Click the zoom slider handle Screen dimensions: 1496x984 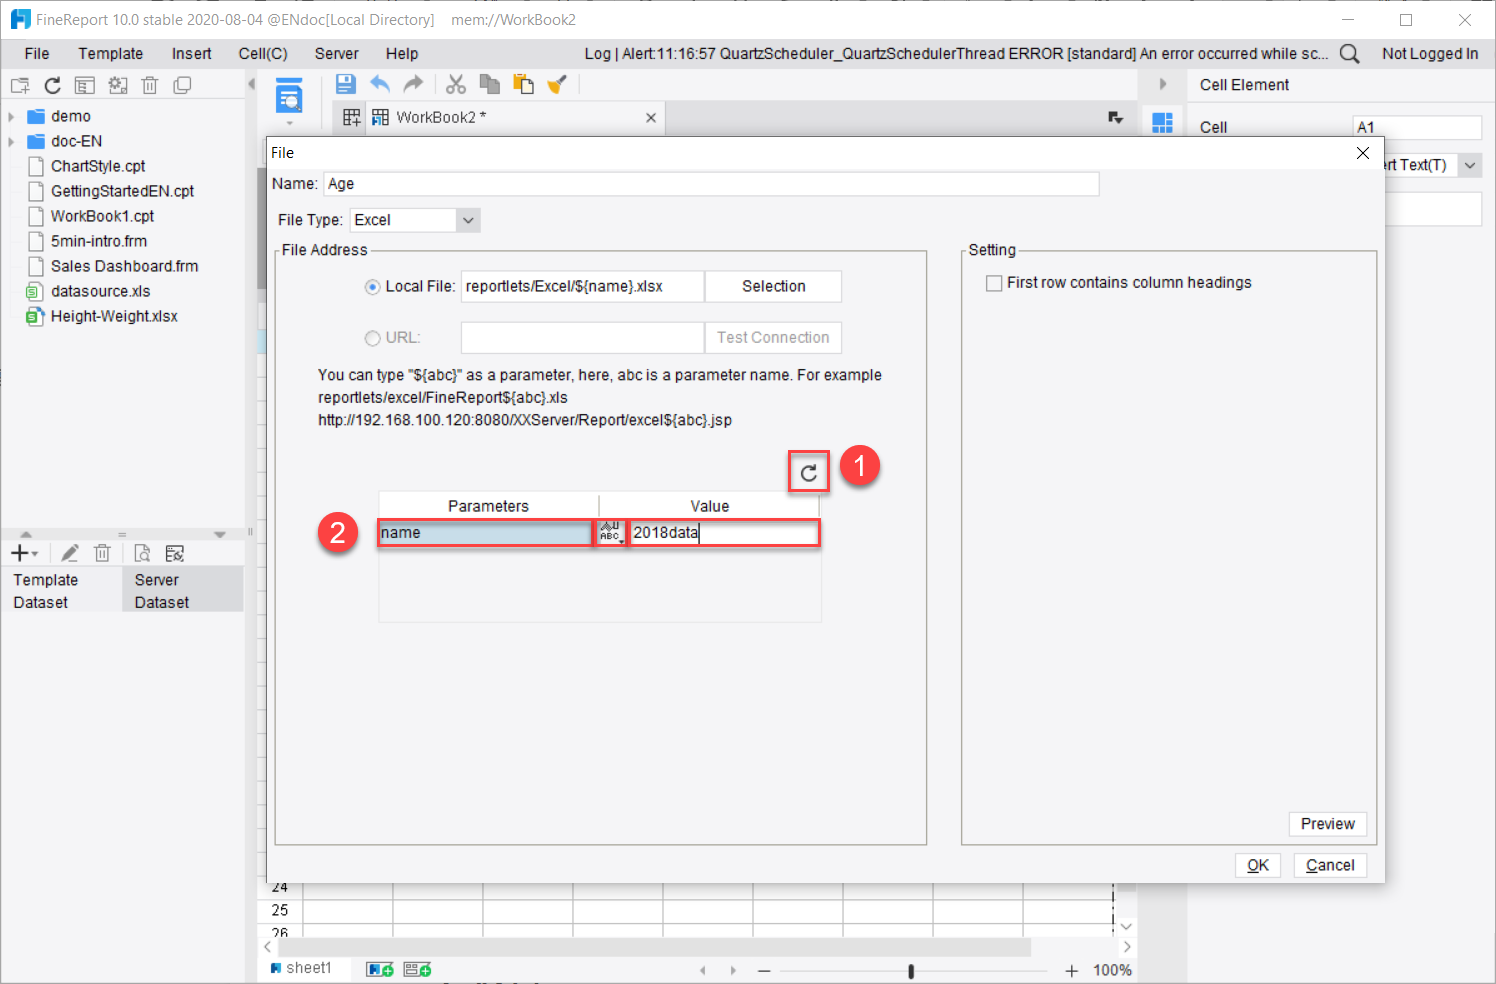pos(911,971)
